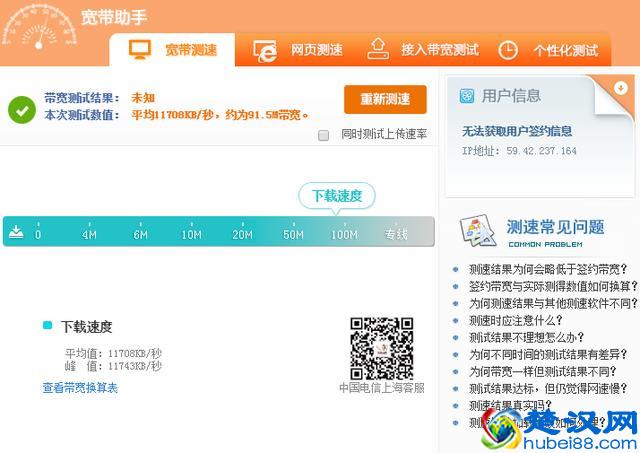Open the 查看带宽换算表 link
The image size is (640, 453).
(80, 387)
